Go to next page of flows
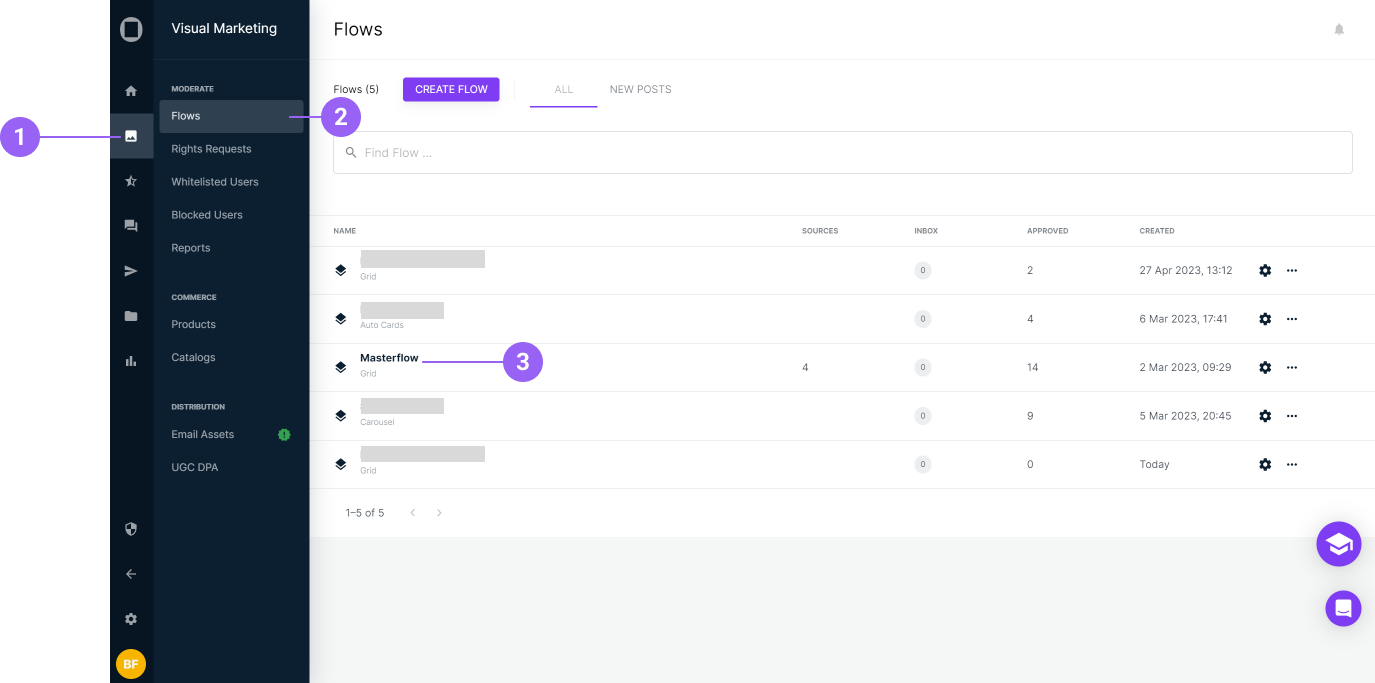The height and width of the screenshot is (683, 1375). coord(439,513)
